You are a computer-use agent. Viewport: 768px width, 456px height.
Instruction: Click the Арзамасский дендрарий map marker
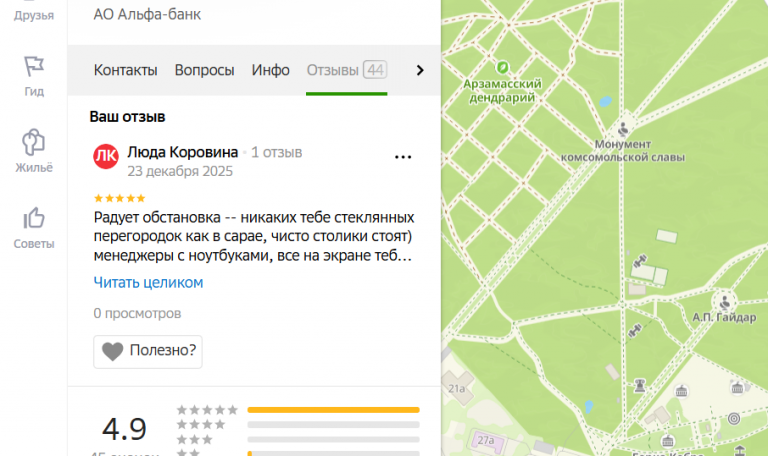point(502,67)
